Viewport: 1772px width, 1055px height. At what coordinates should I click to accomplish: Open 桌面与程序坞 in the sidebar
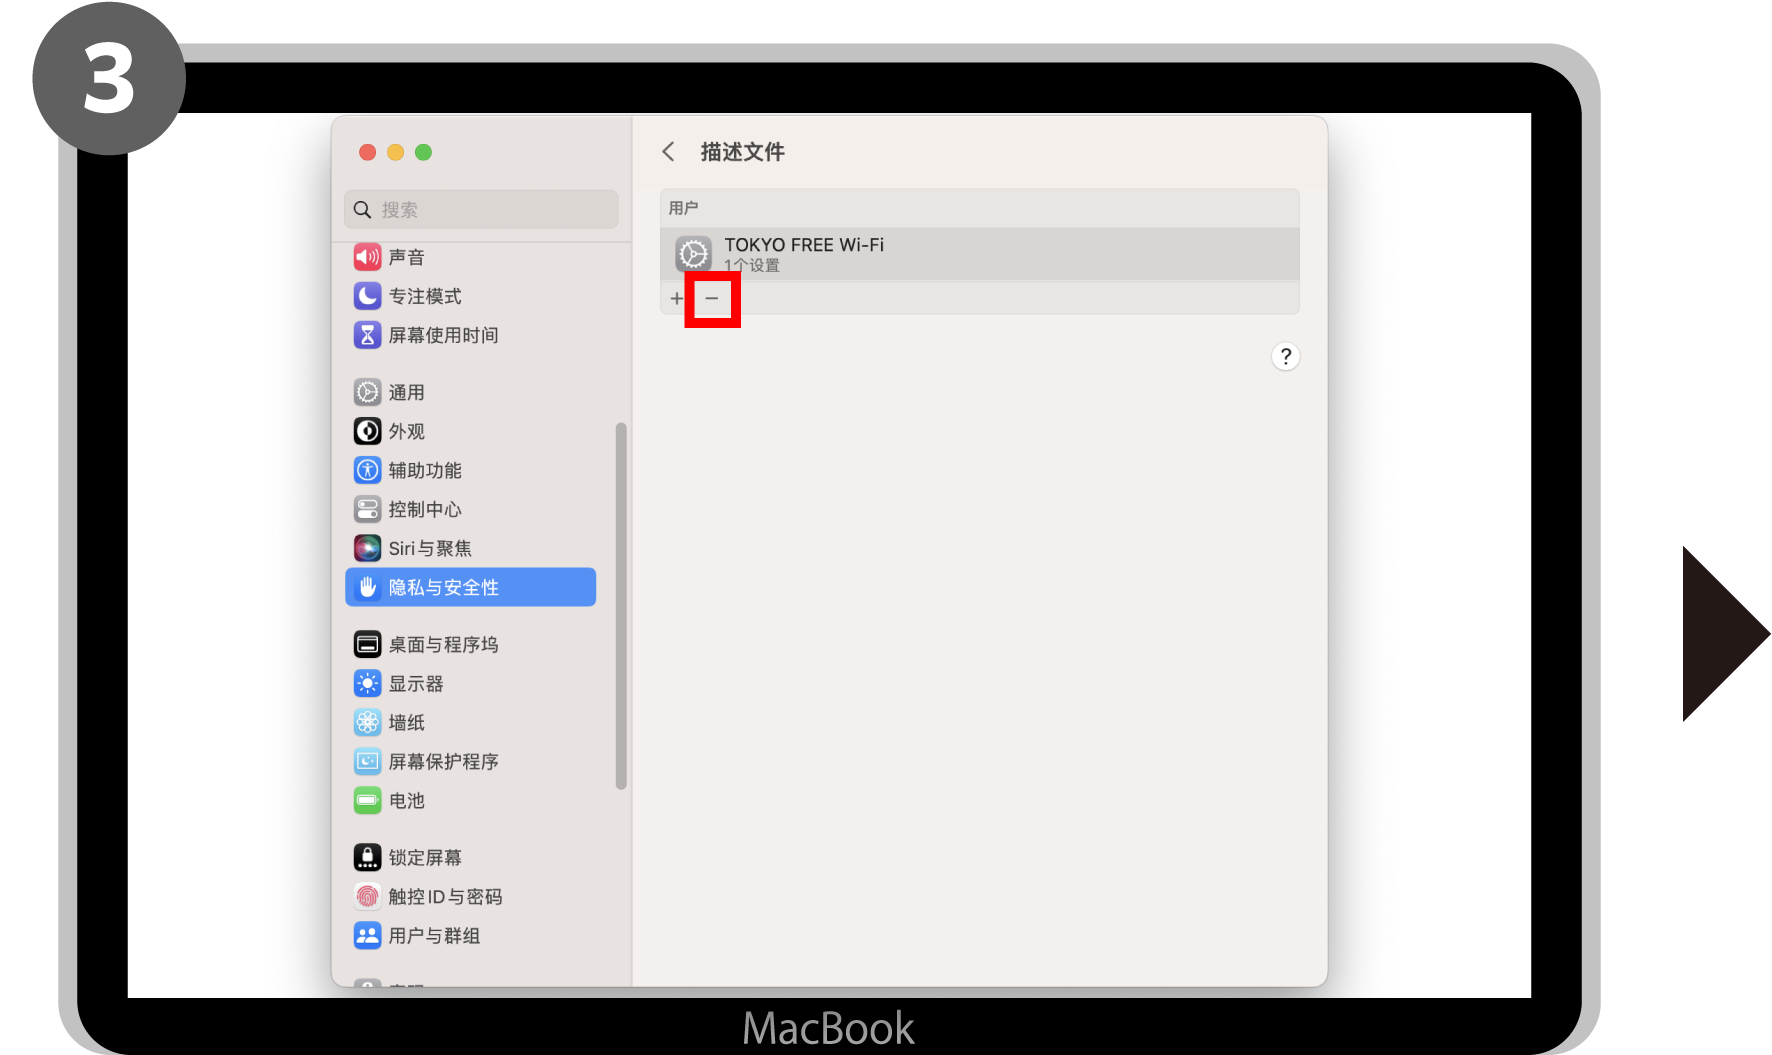[x=443, y=645]
